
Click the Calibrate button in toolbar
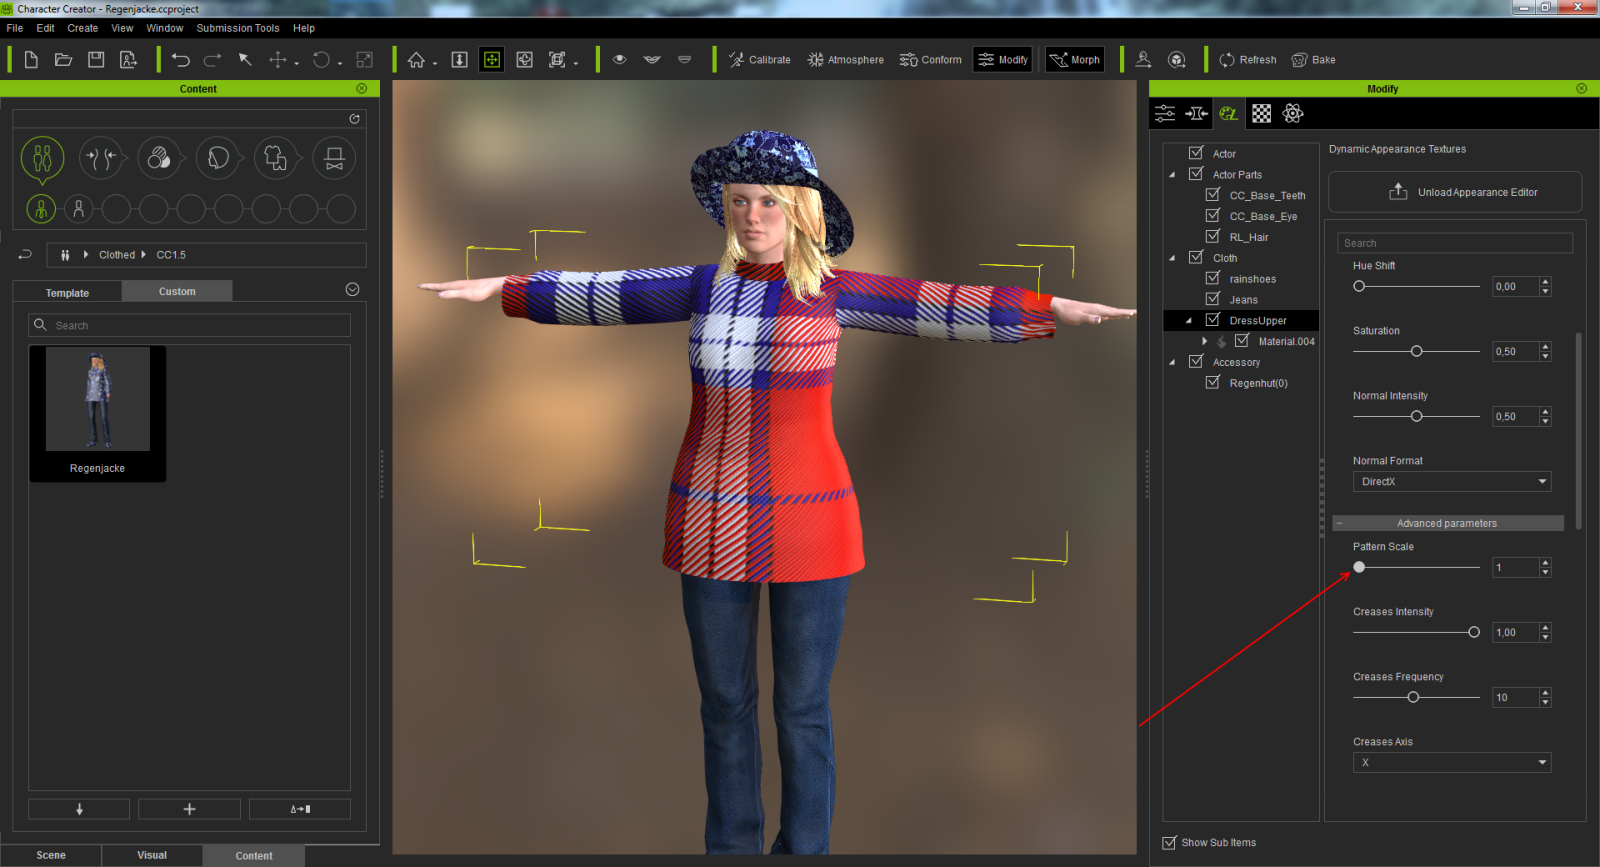pyautogui.click(x=759, y=60)
